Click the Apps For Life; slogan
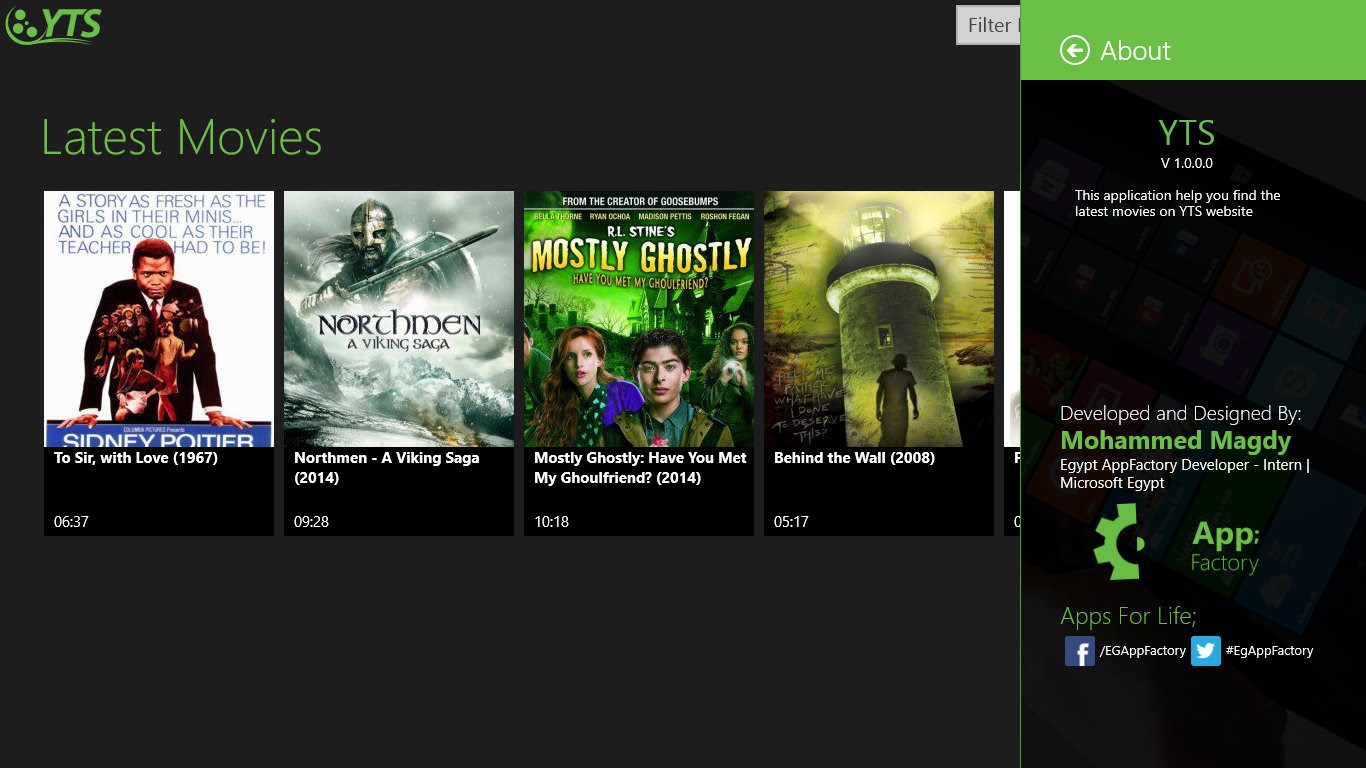This screenshot has height=768, width=1366. [1128, 616]
